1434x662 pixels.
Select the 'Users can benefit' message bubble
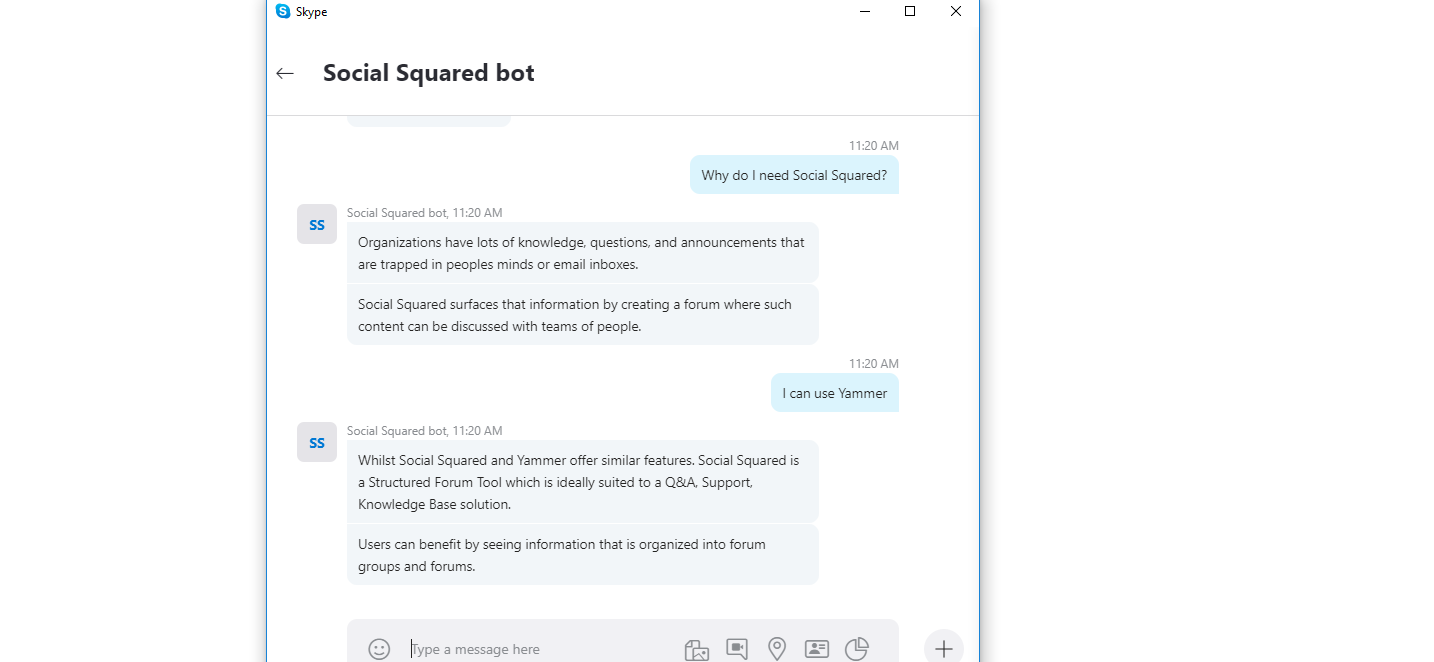point(582,555)
